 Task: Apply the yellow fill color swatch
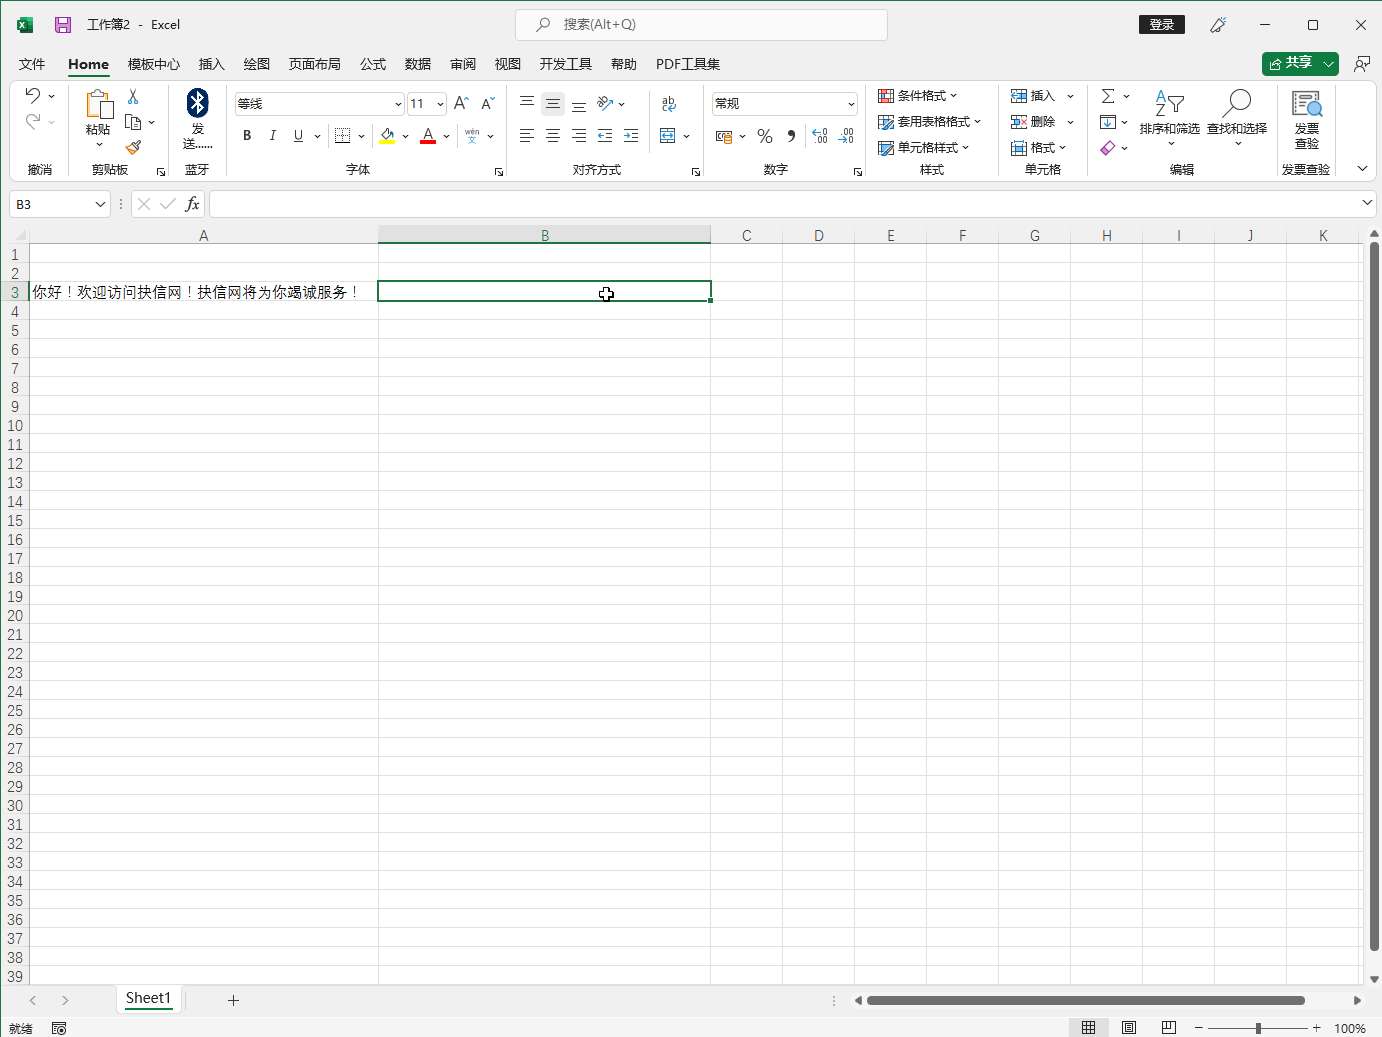pyautogui.click(x=387, y=136)
